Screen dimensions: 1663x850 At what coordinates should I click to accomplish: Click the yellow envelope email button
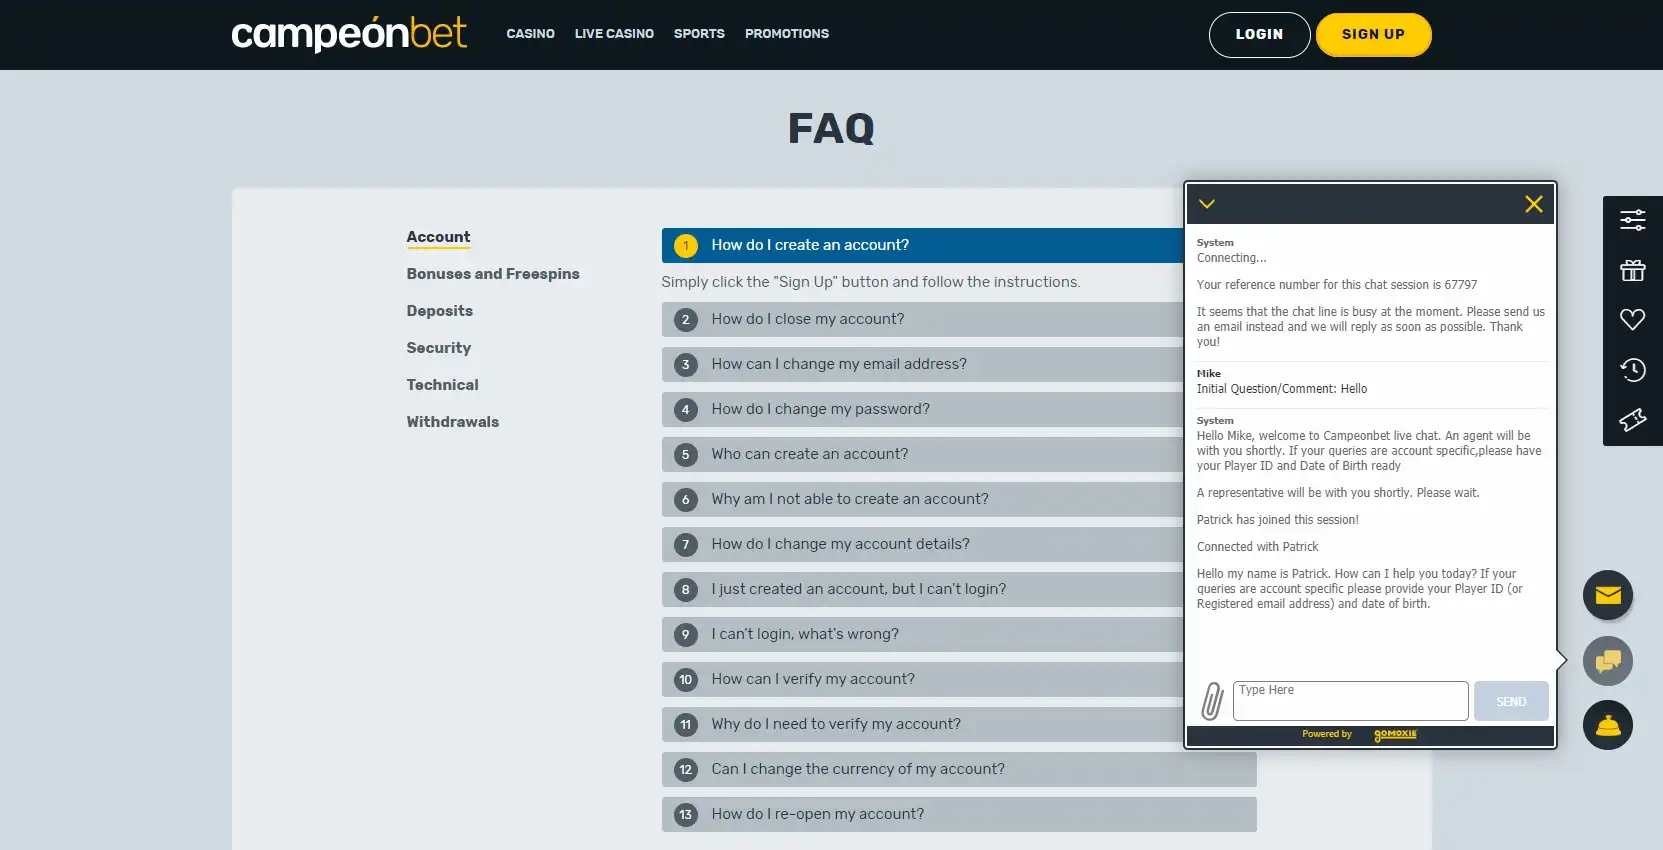(1608, 596)
